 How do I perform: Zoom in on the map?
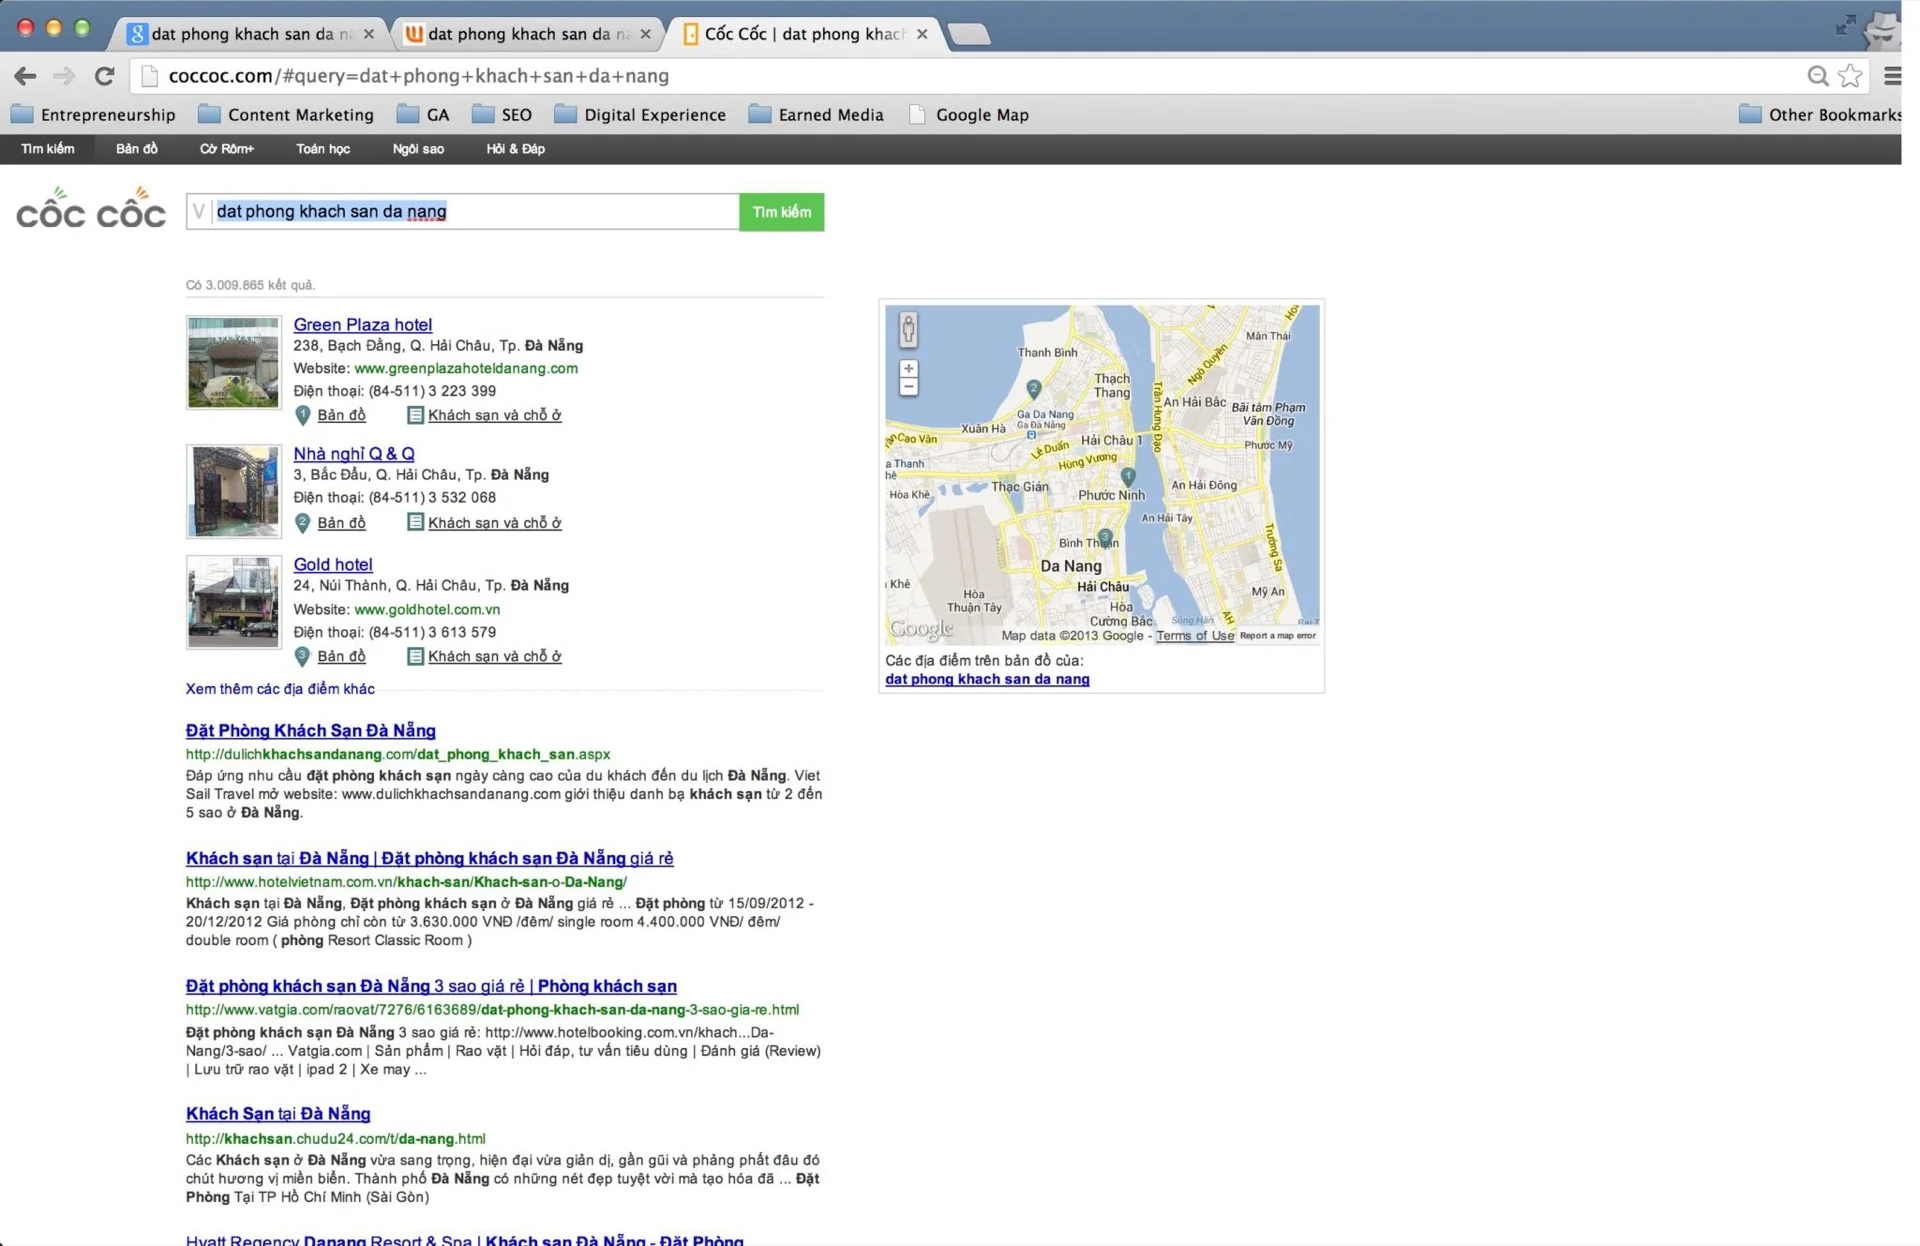pos(908,369)
